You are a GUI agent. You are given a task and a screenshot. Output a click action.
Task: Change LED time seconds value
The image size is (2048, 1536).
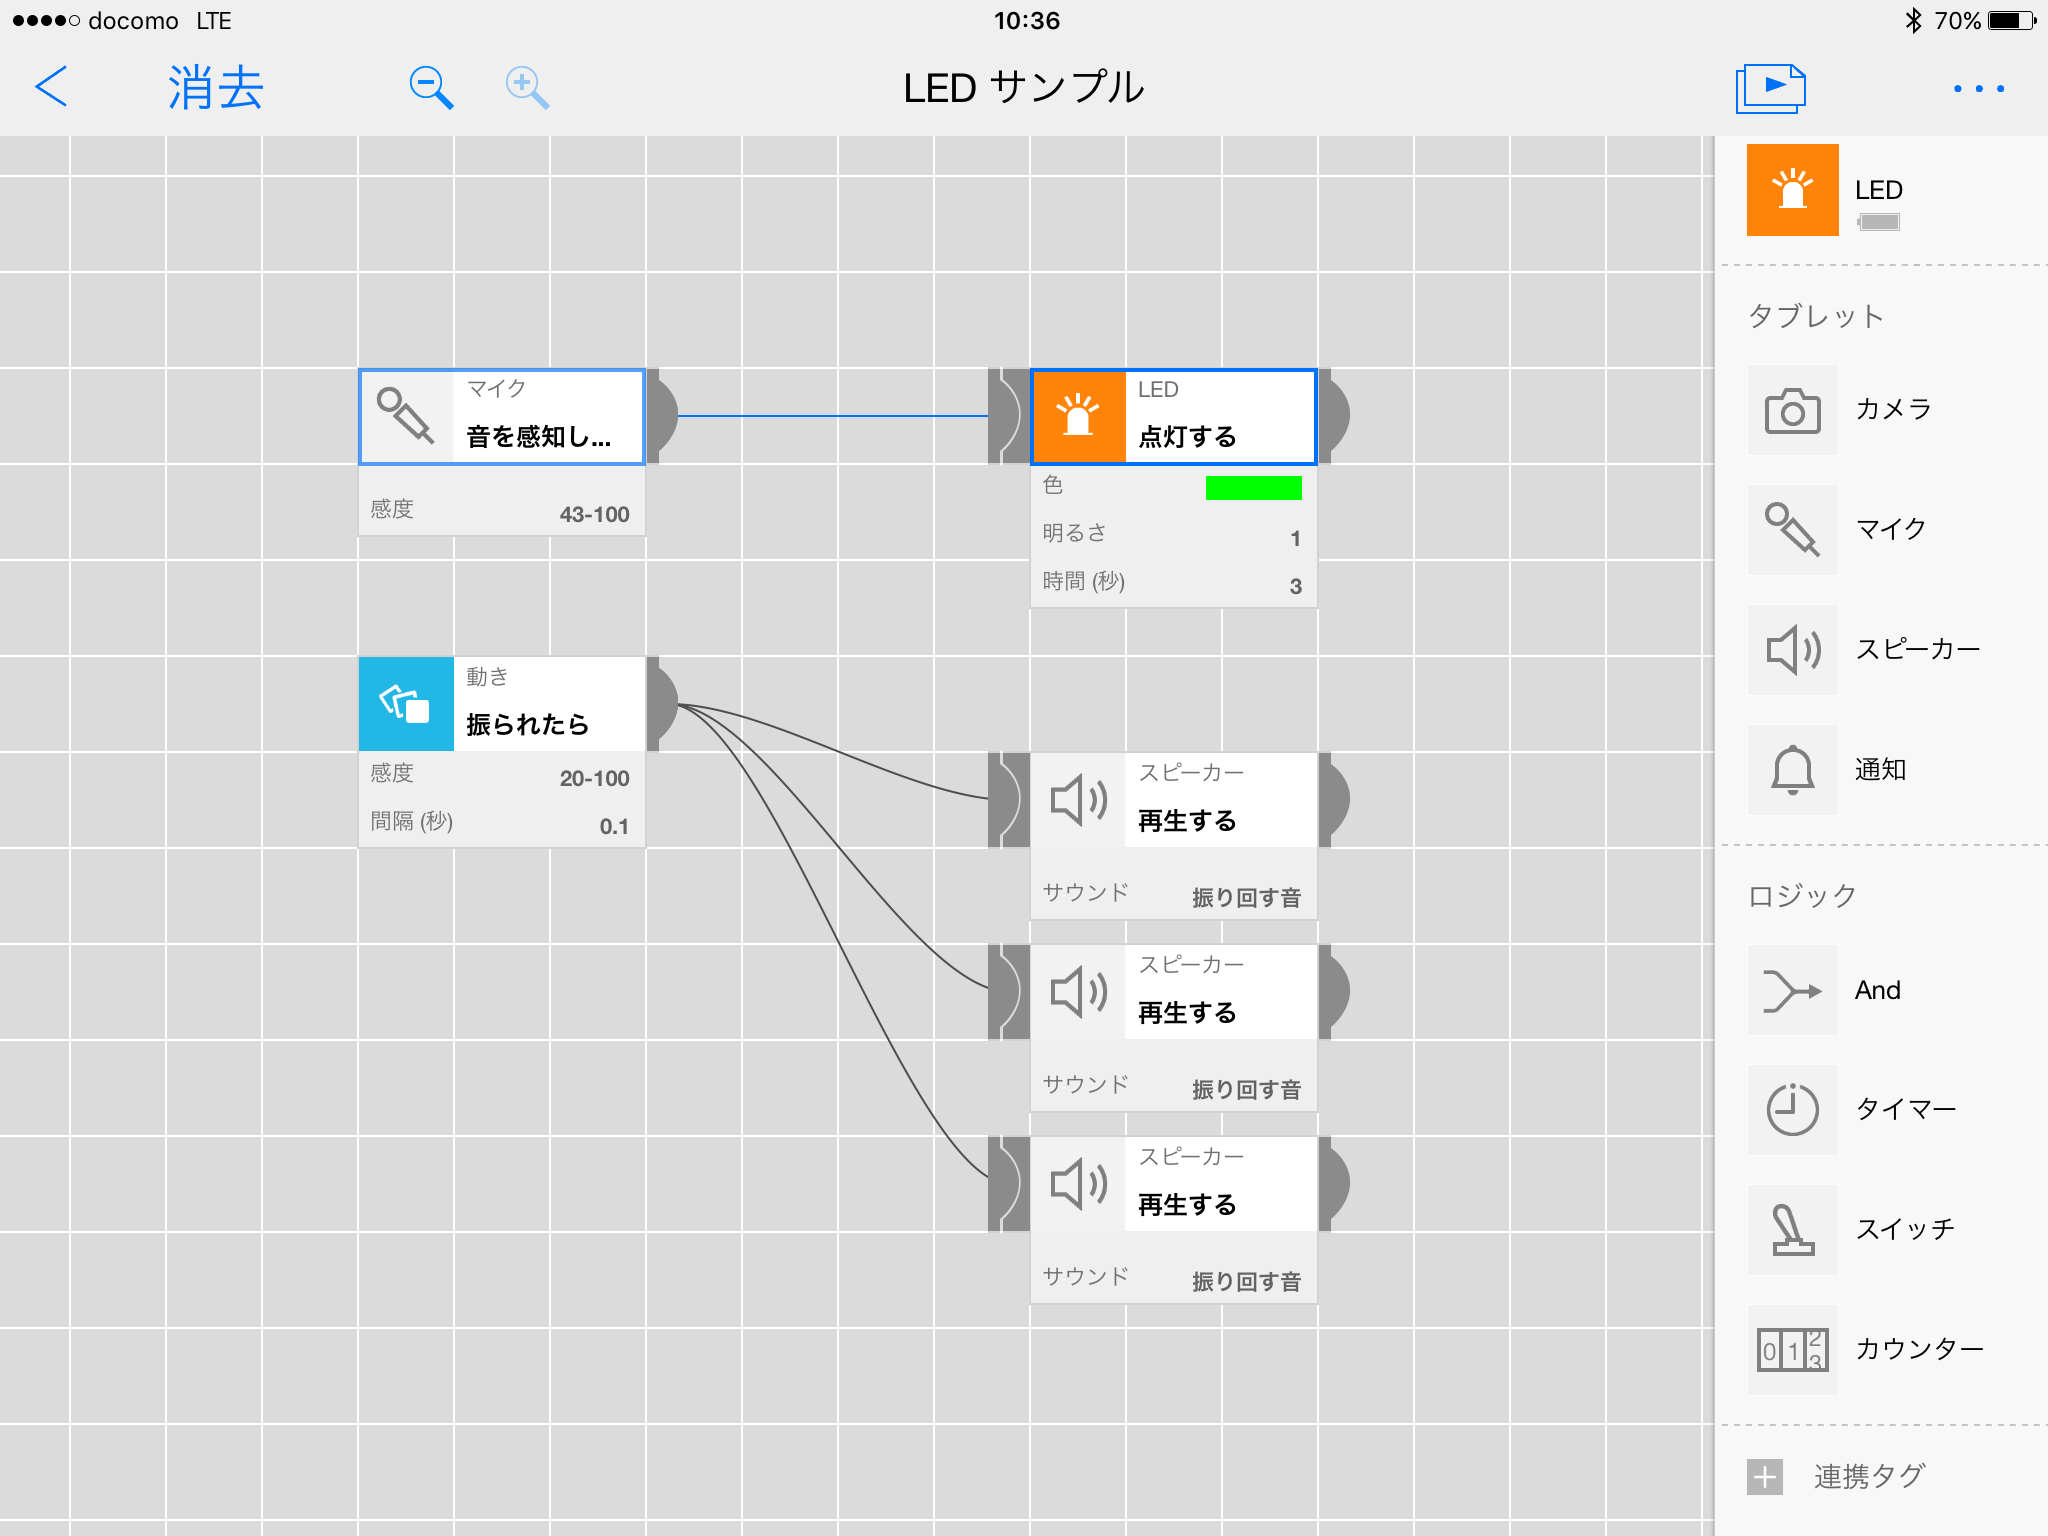1295,586
